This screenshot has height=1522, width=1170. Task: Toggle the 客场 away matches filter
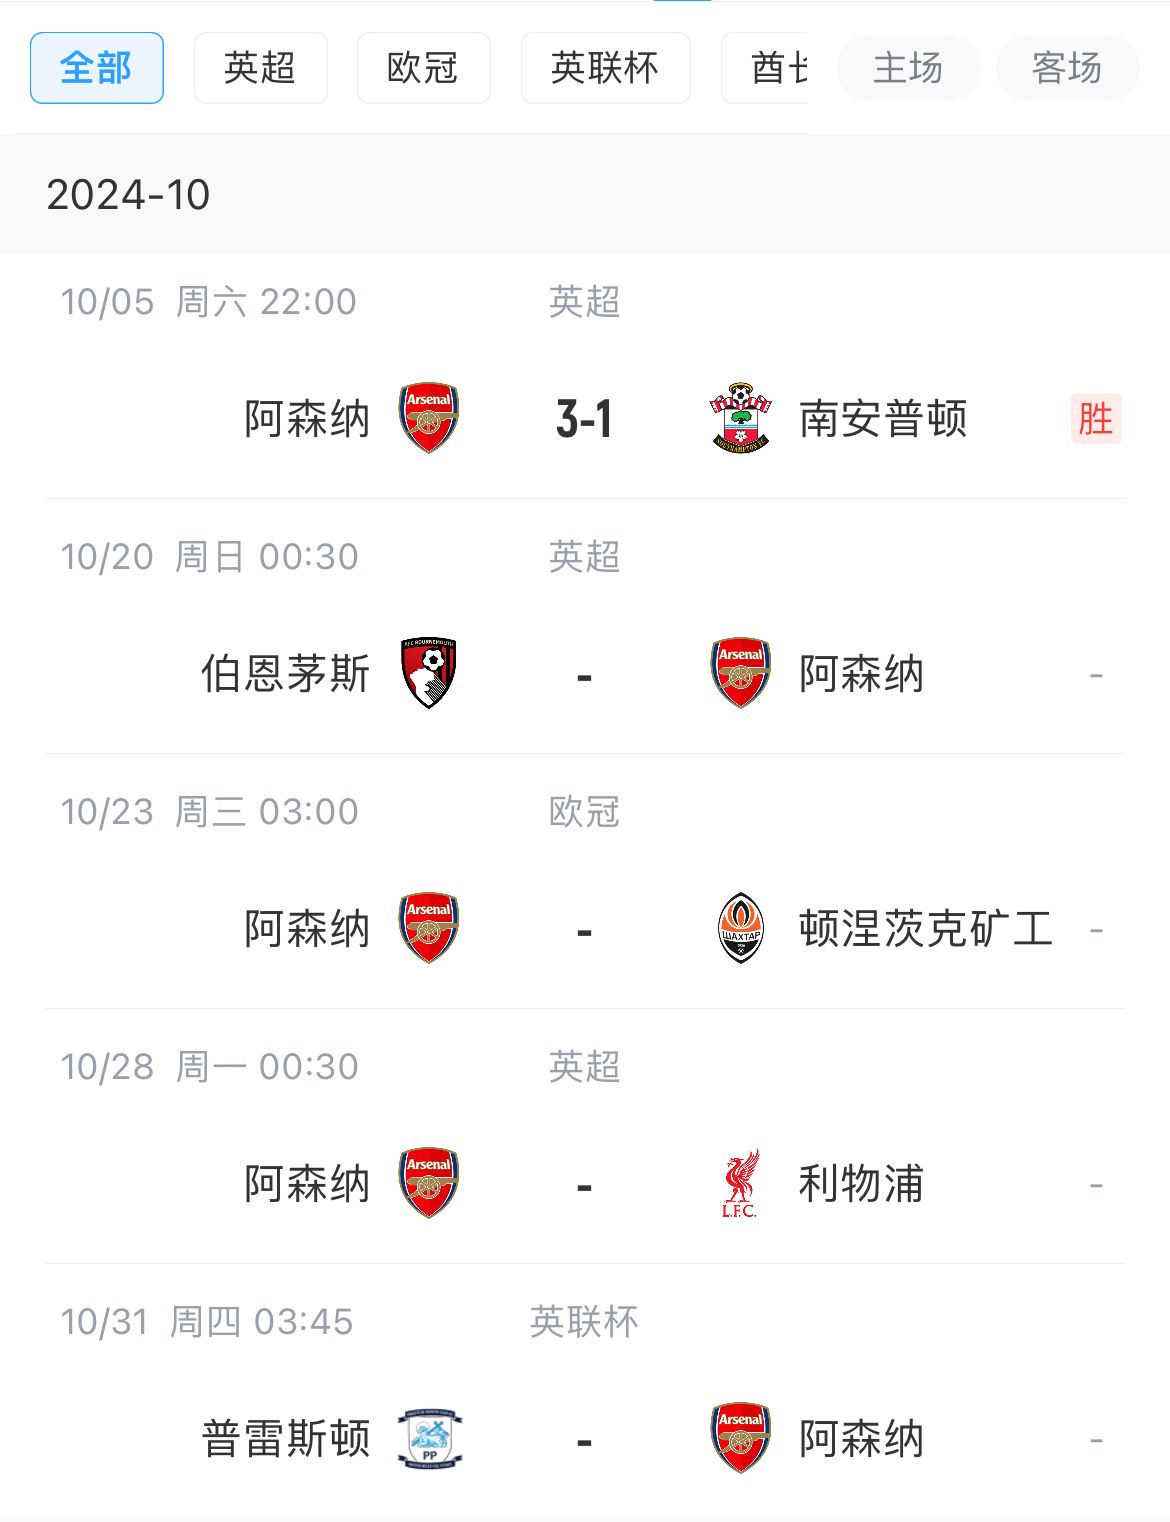tap(1067, 68)
